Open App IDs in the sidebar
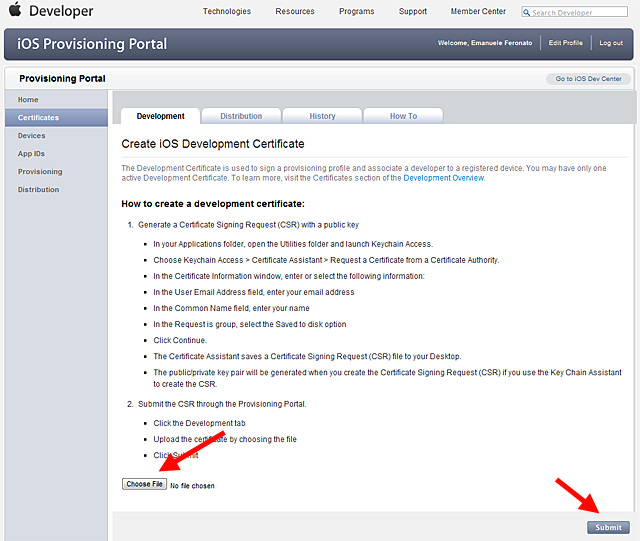Image resolution: width=640 pixels, height=541 pixels. tap(31, 154)
